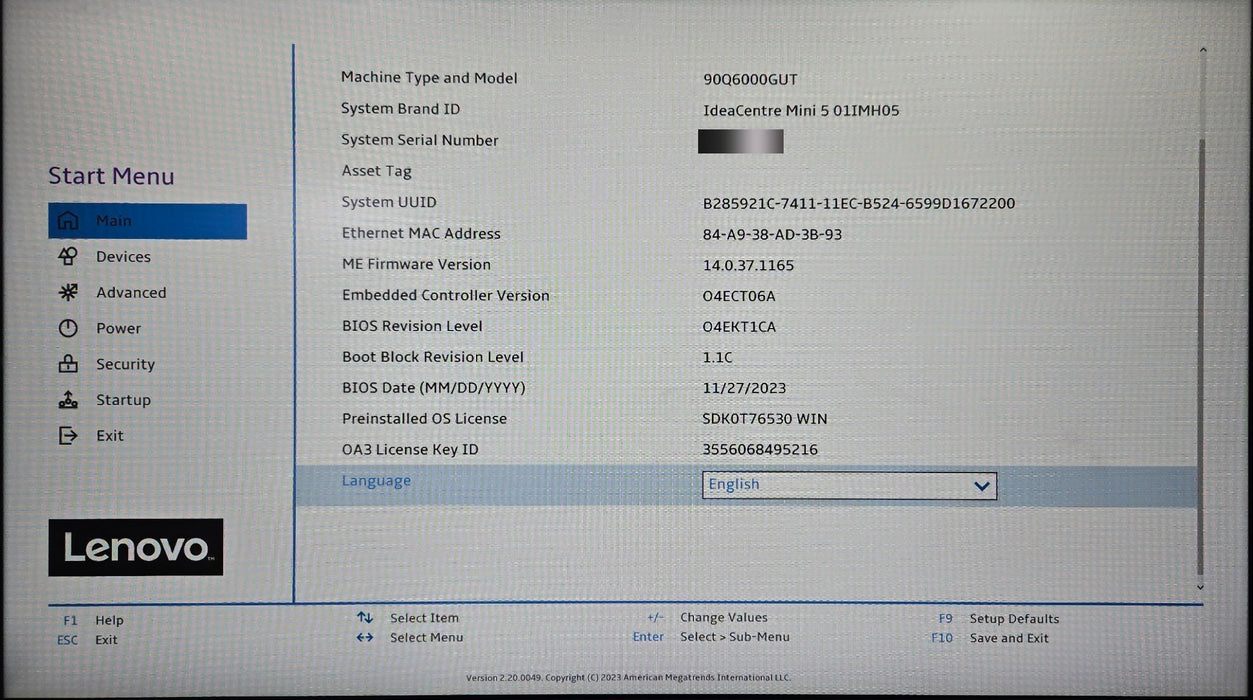
Task: Click the Start Menu heading
Action: tap(111, 176)
